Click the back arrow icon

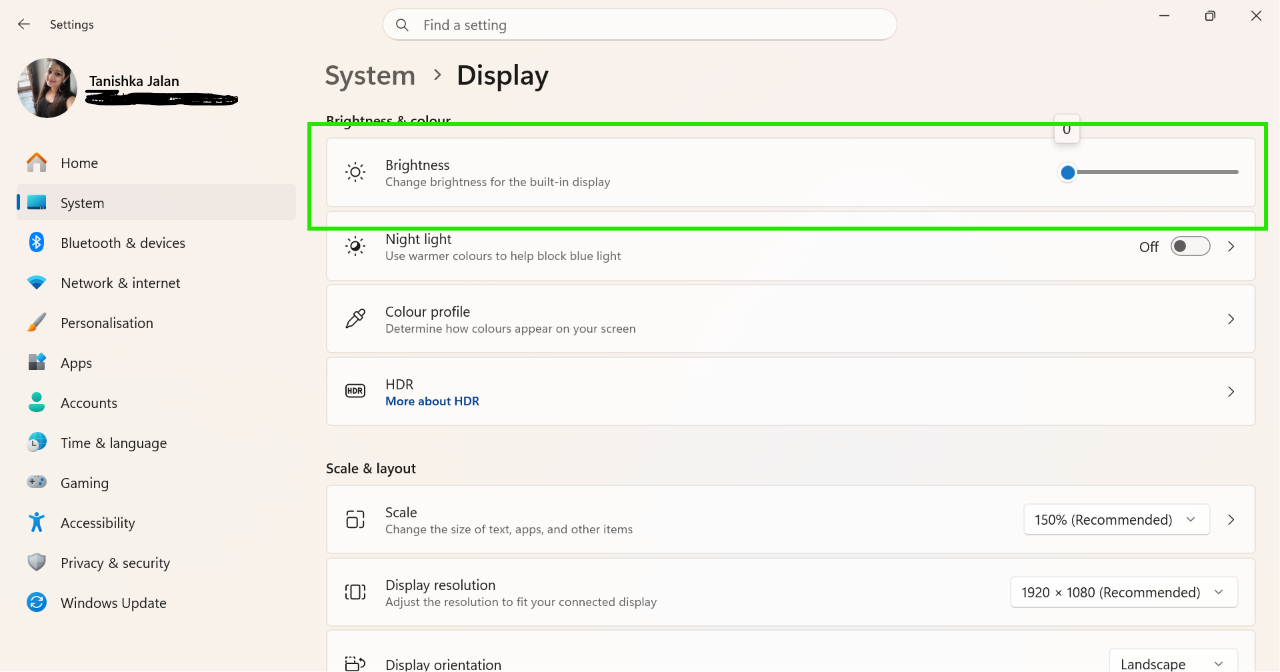tap(24, 24)
